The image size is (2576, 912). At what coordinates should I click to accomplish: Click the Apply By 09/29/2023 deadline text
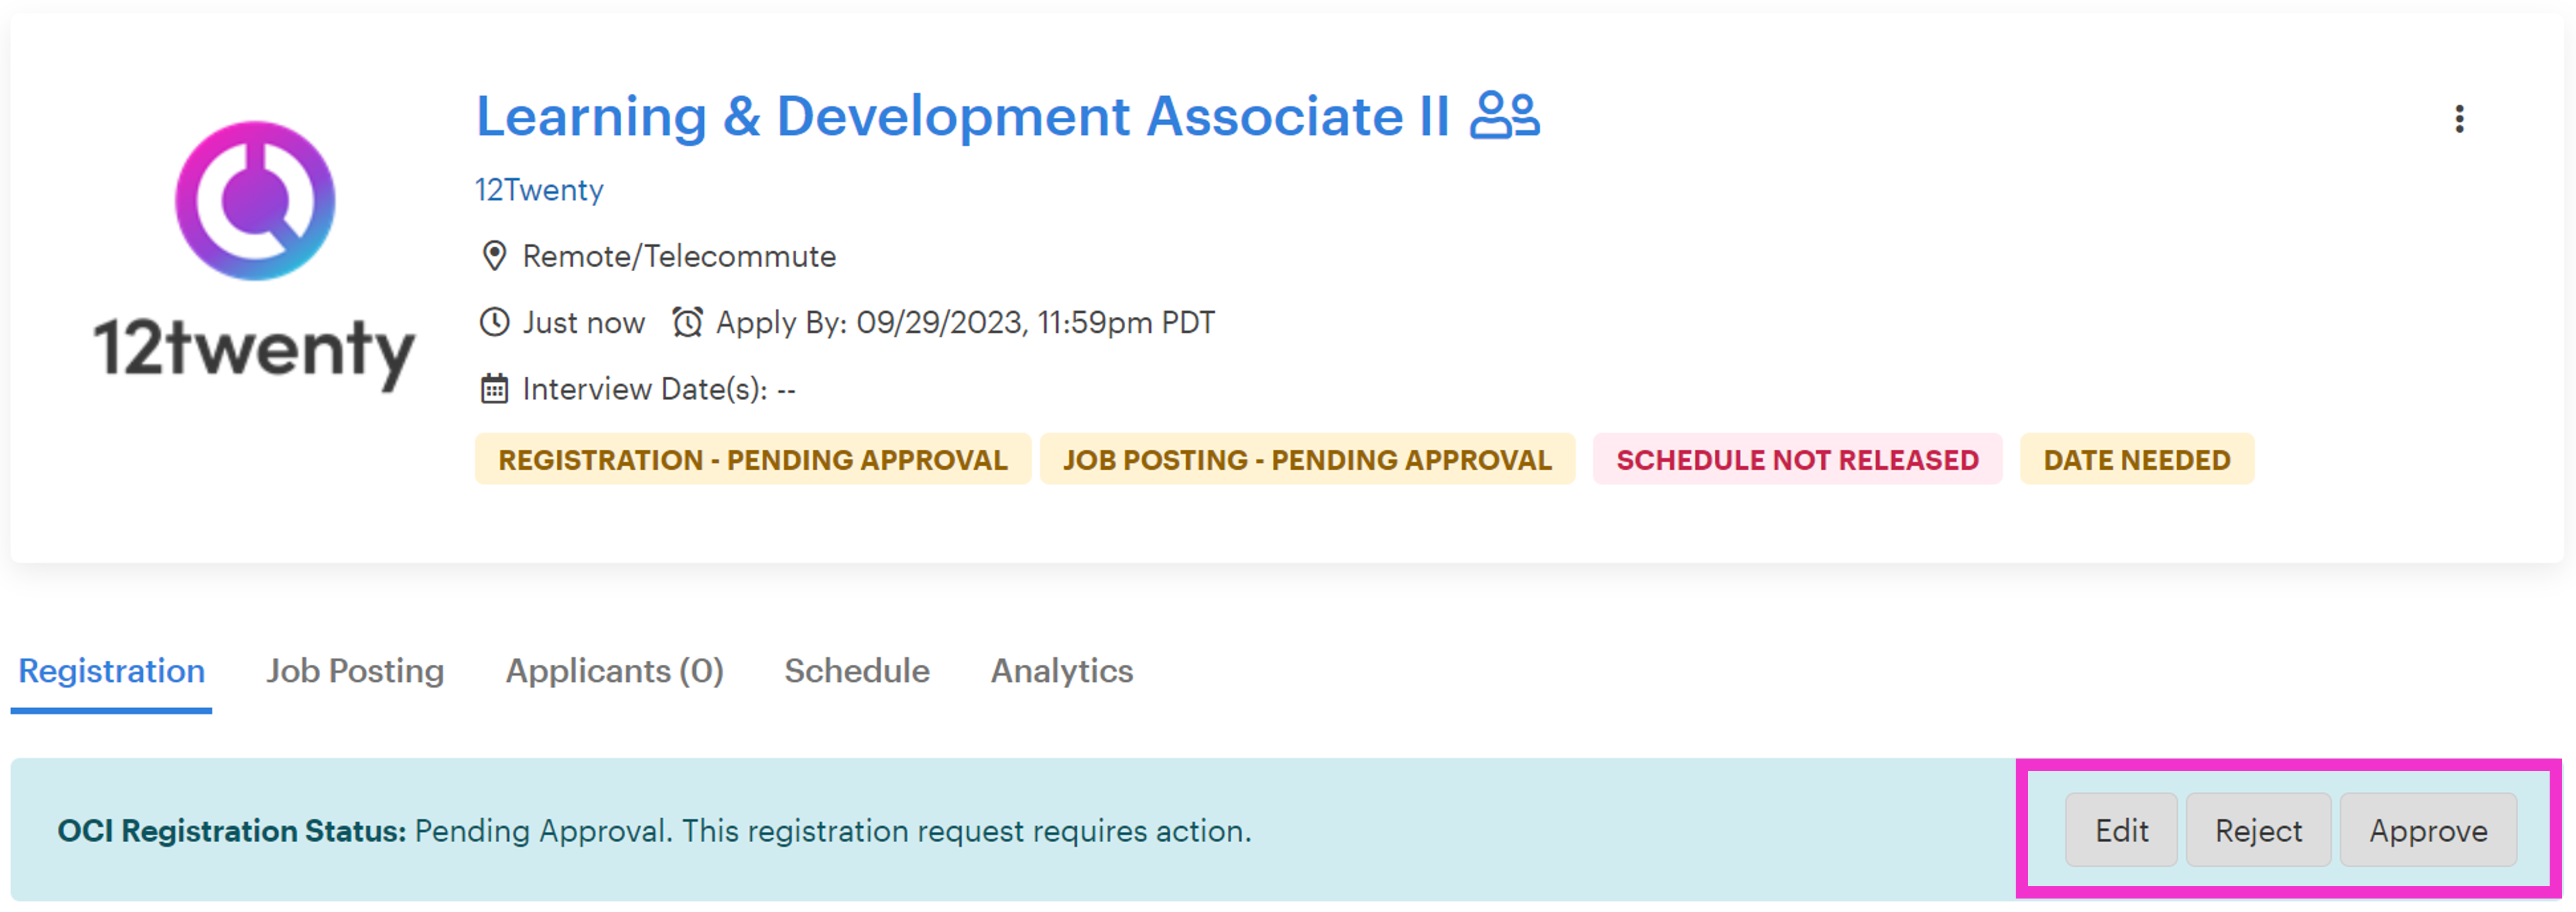[x=965, y=322]
